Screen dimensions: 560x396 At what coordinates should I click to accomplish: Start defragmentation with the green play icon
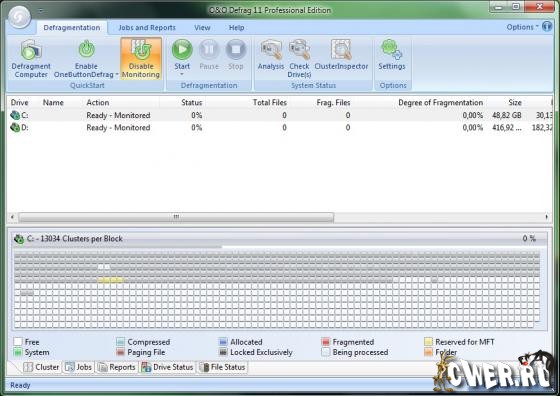pyautogui.click(x=182, y=49)
